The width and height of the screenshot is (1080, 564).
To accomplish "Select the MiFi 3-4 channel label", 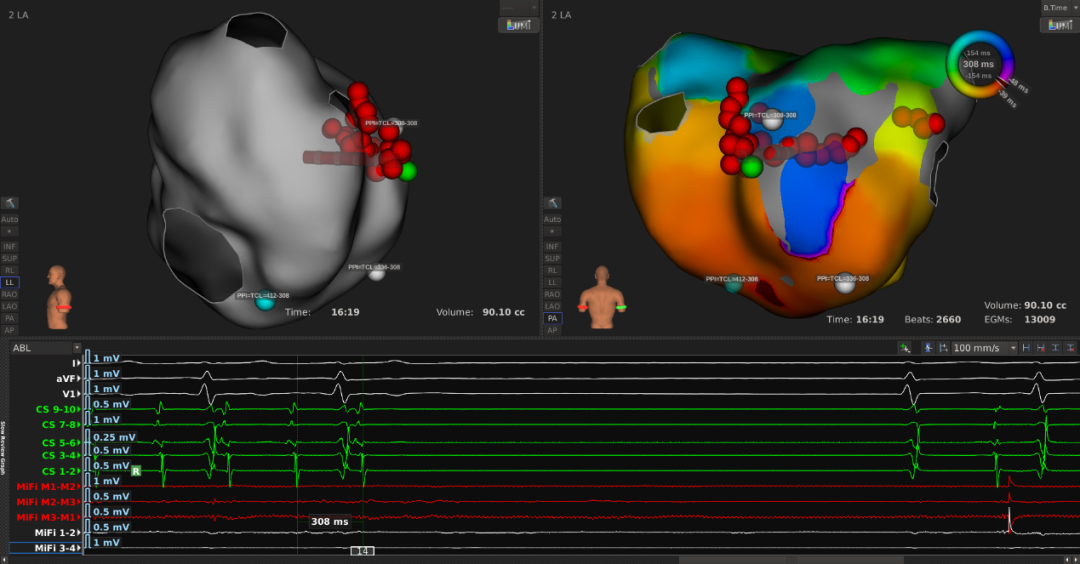I will point(57,548).
